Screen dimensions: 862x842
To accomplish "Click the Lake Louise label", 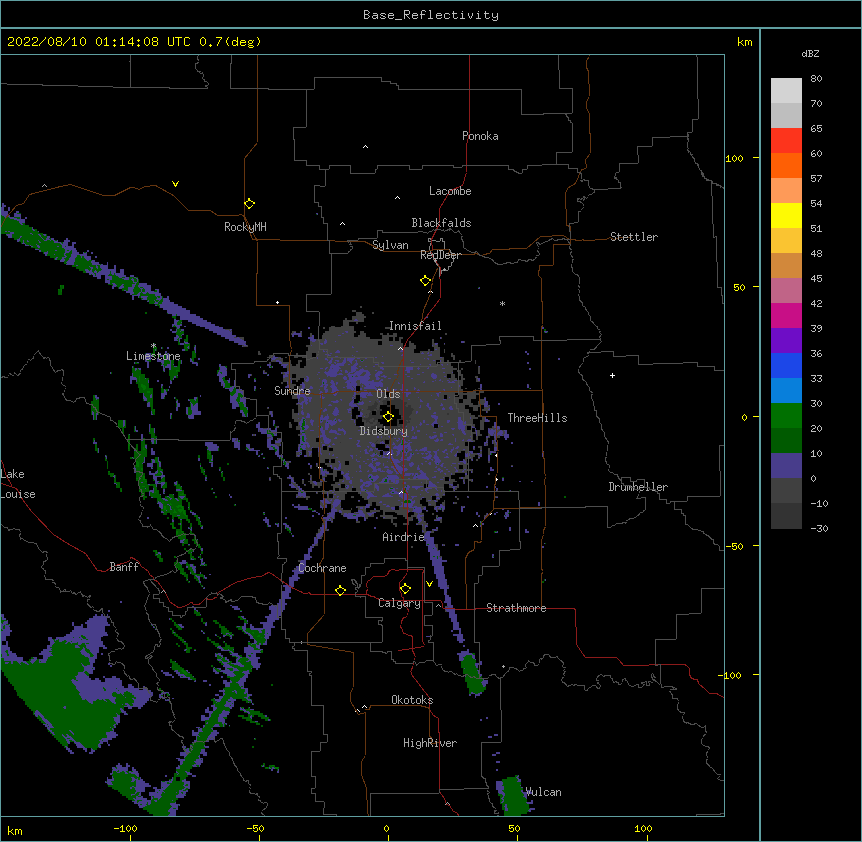I will (18, 484).
